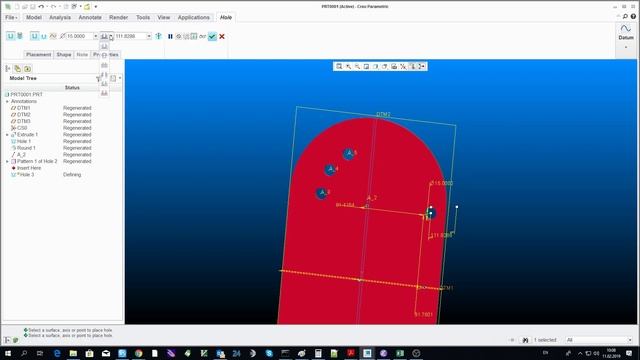Open the depth option dropdown arrow
Viewport: 640px width, 360px height.
coord(111,37)
